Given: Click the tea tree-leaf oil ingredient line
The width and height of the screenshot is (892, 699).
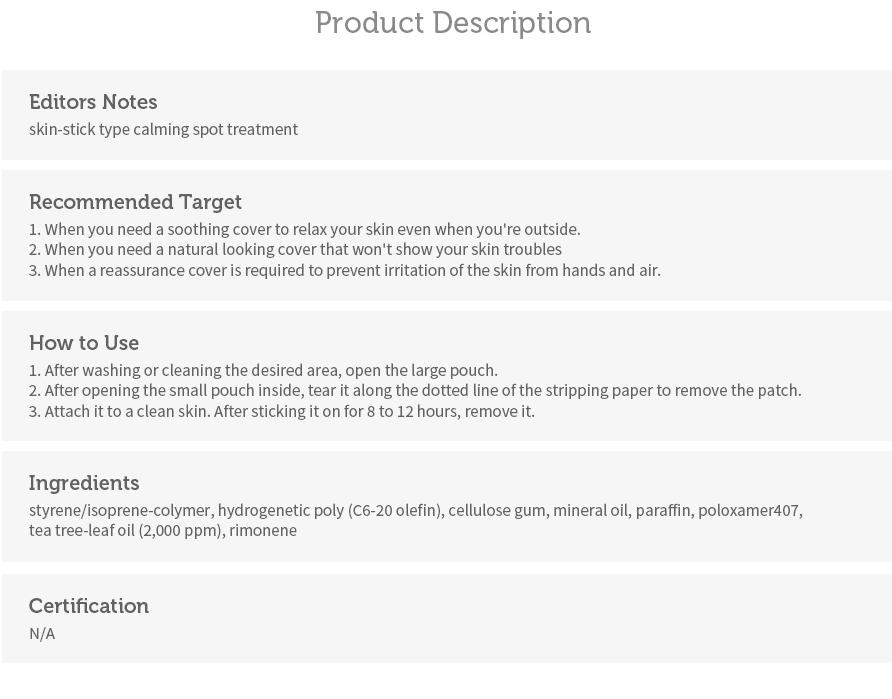Looking at the screenshot, I should point(163,531).
